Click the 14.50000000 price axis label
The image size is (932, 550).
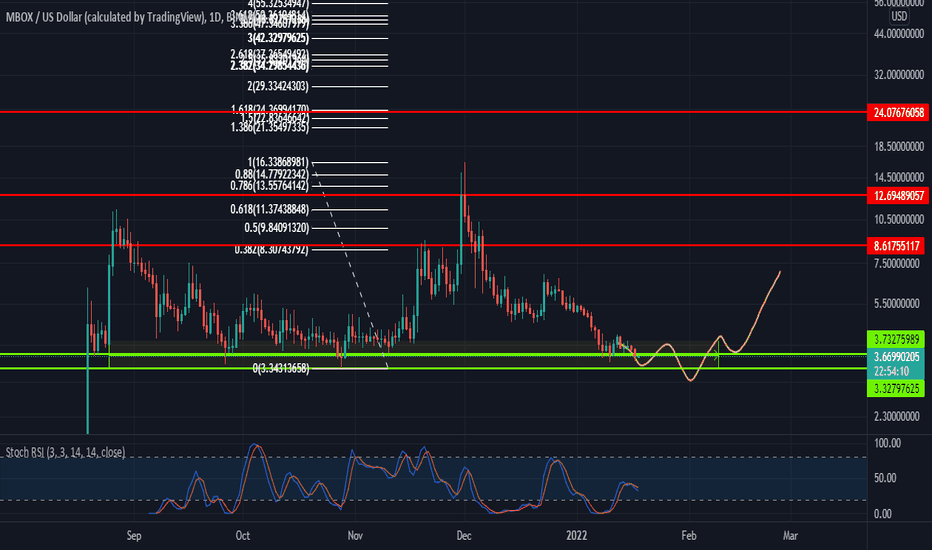899,177
